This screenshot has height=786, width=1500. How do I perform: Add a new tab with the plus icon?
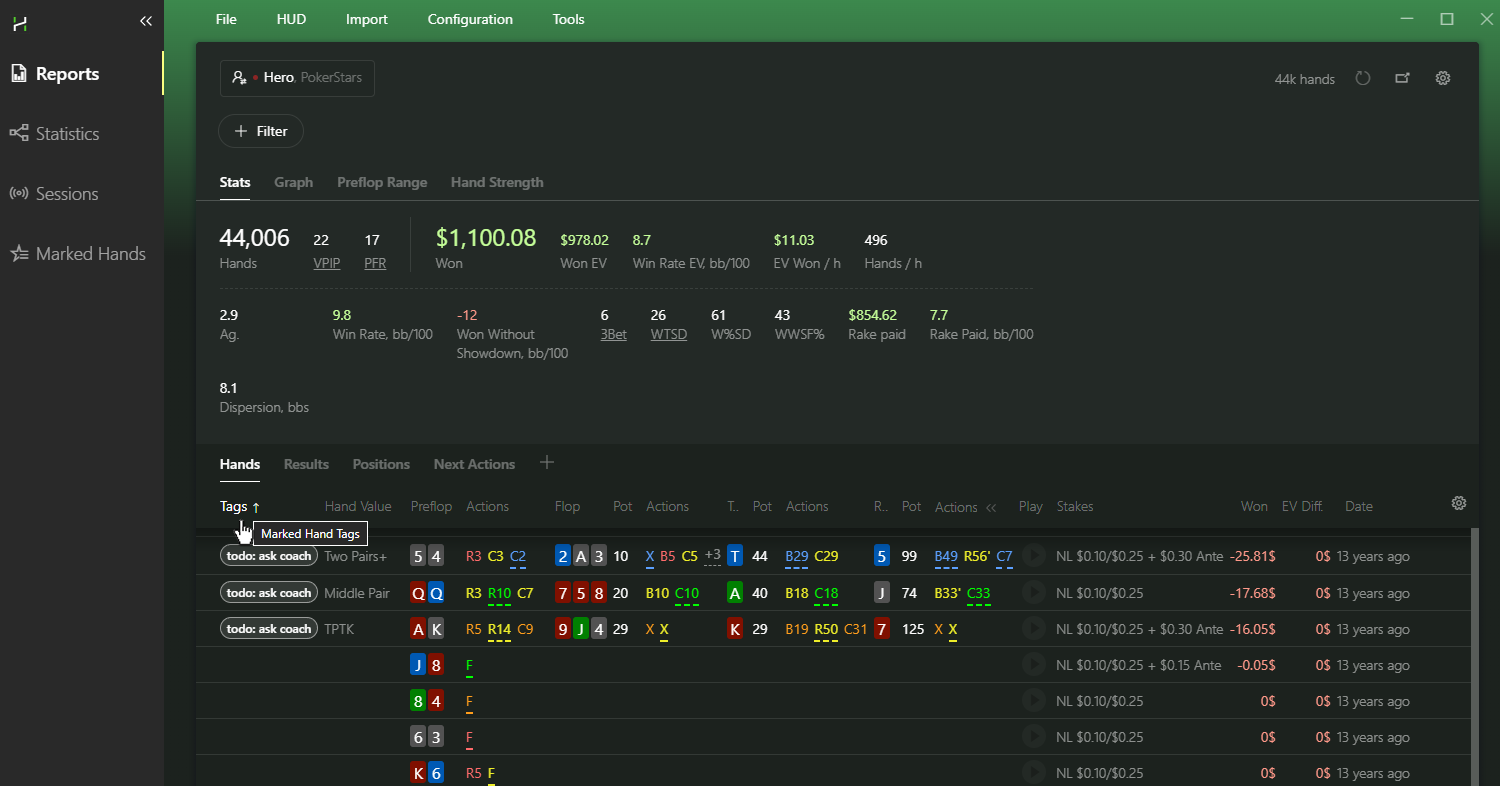(546, 462)
